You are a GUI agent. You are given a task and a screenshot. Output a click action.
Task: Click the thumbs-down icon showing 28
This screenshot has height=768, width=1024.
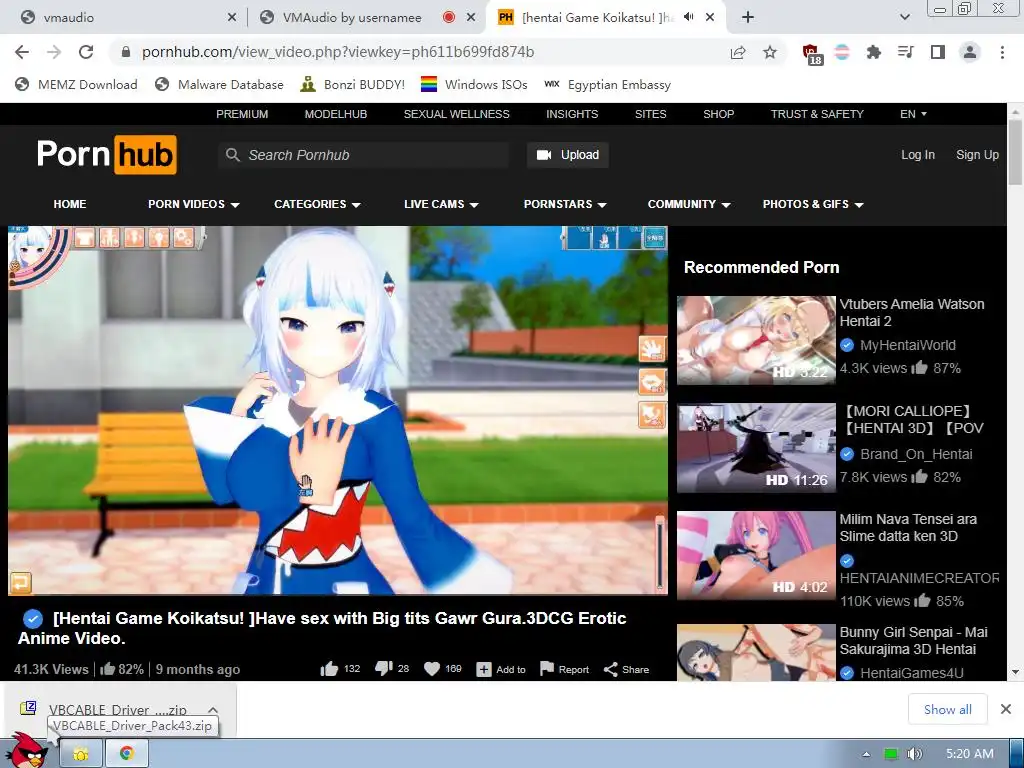point(384,669)
